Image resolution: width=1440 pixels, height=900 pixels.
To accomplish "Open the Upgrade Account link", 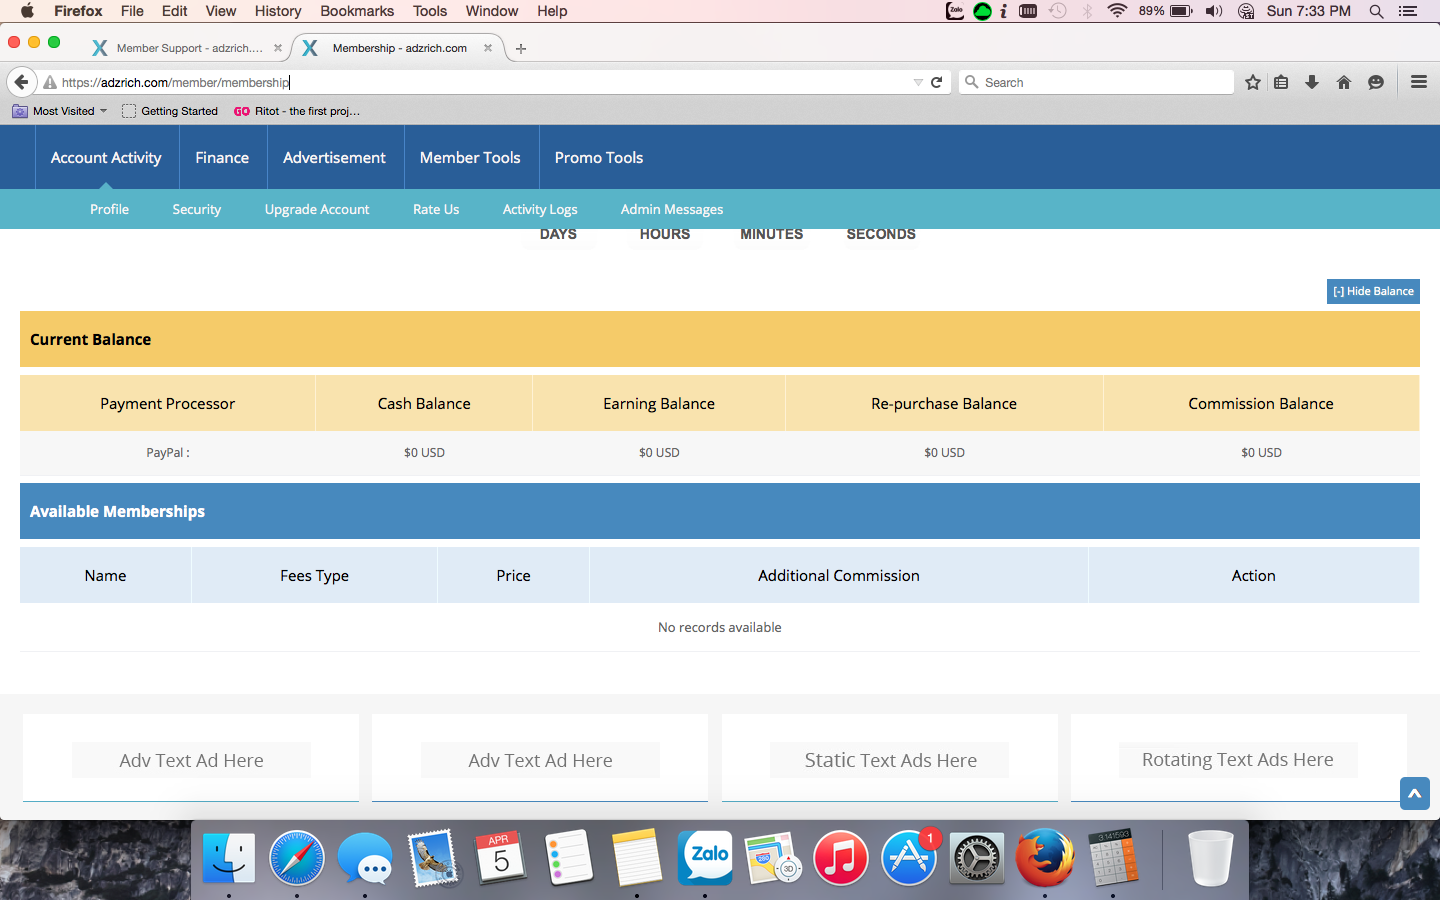I will [317, 209].
